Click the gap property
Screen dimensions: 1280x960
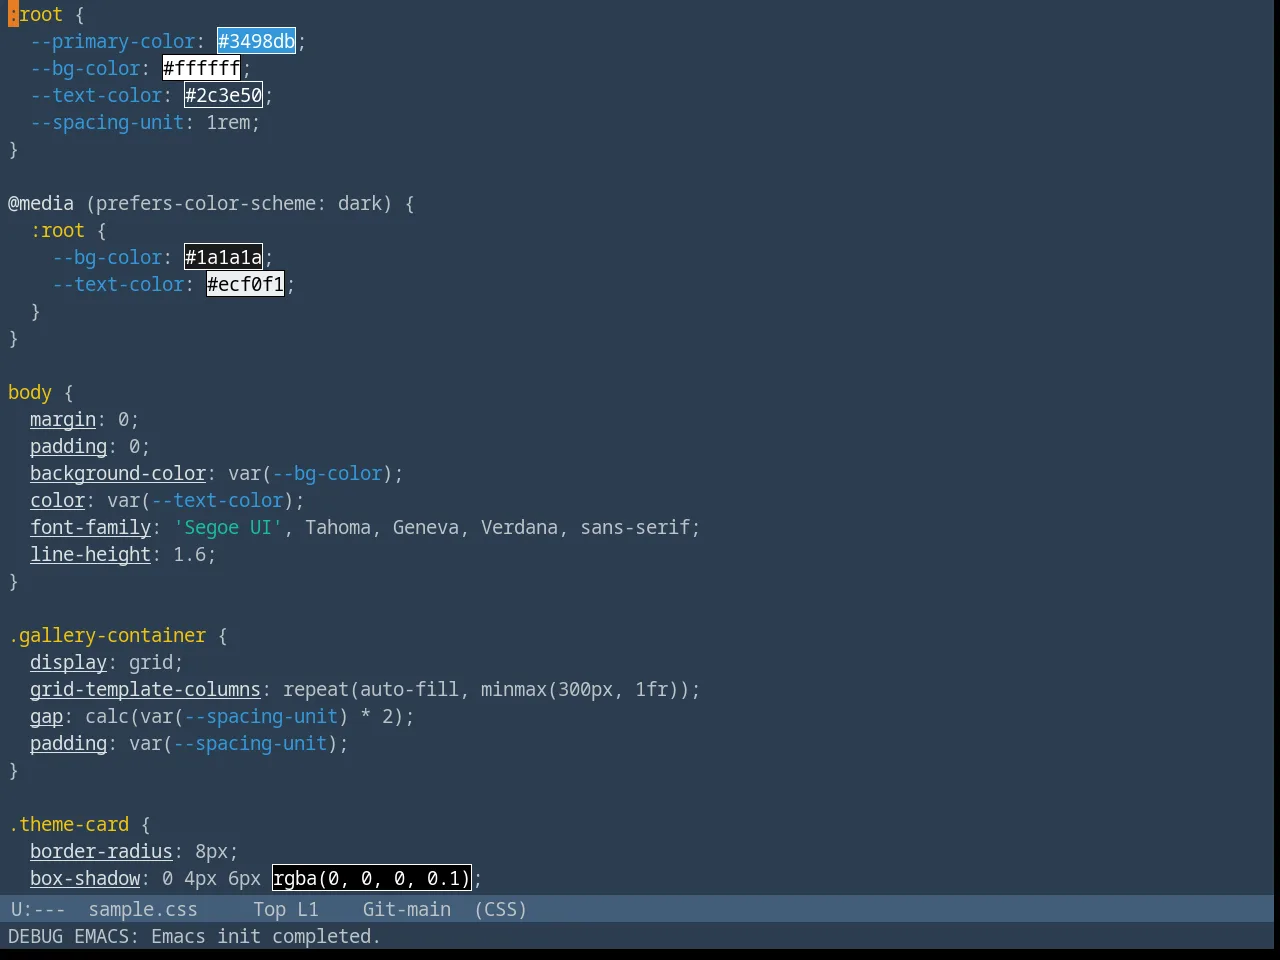pyautogui.click(x=46, y=716)
